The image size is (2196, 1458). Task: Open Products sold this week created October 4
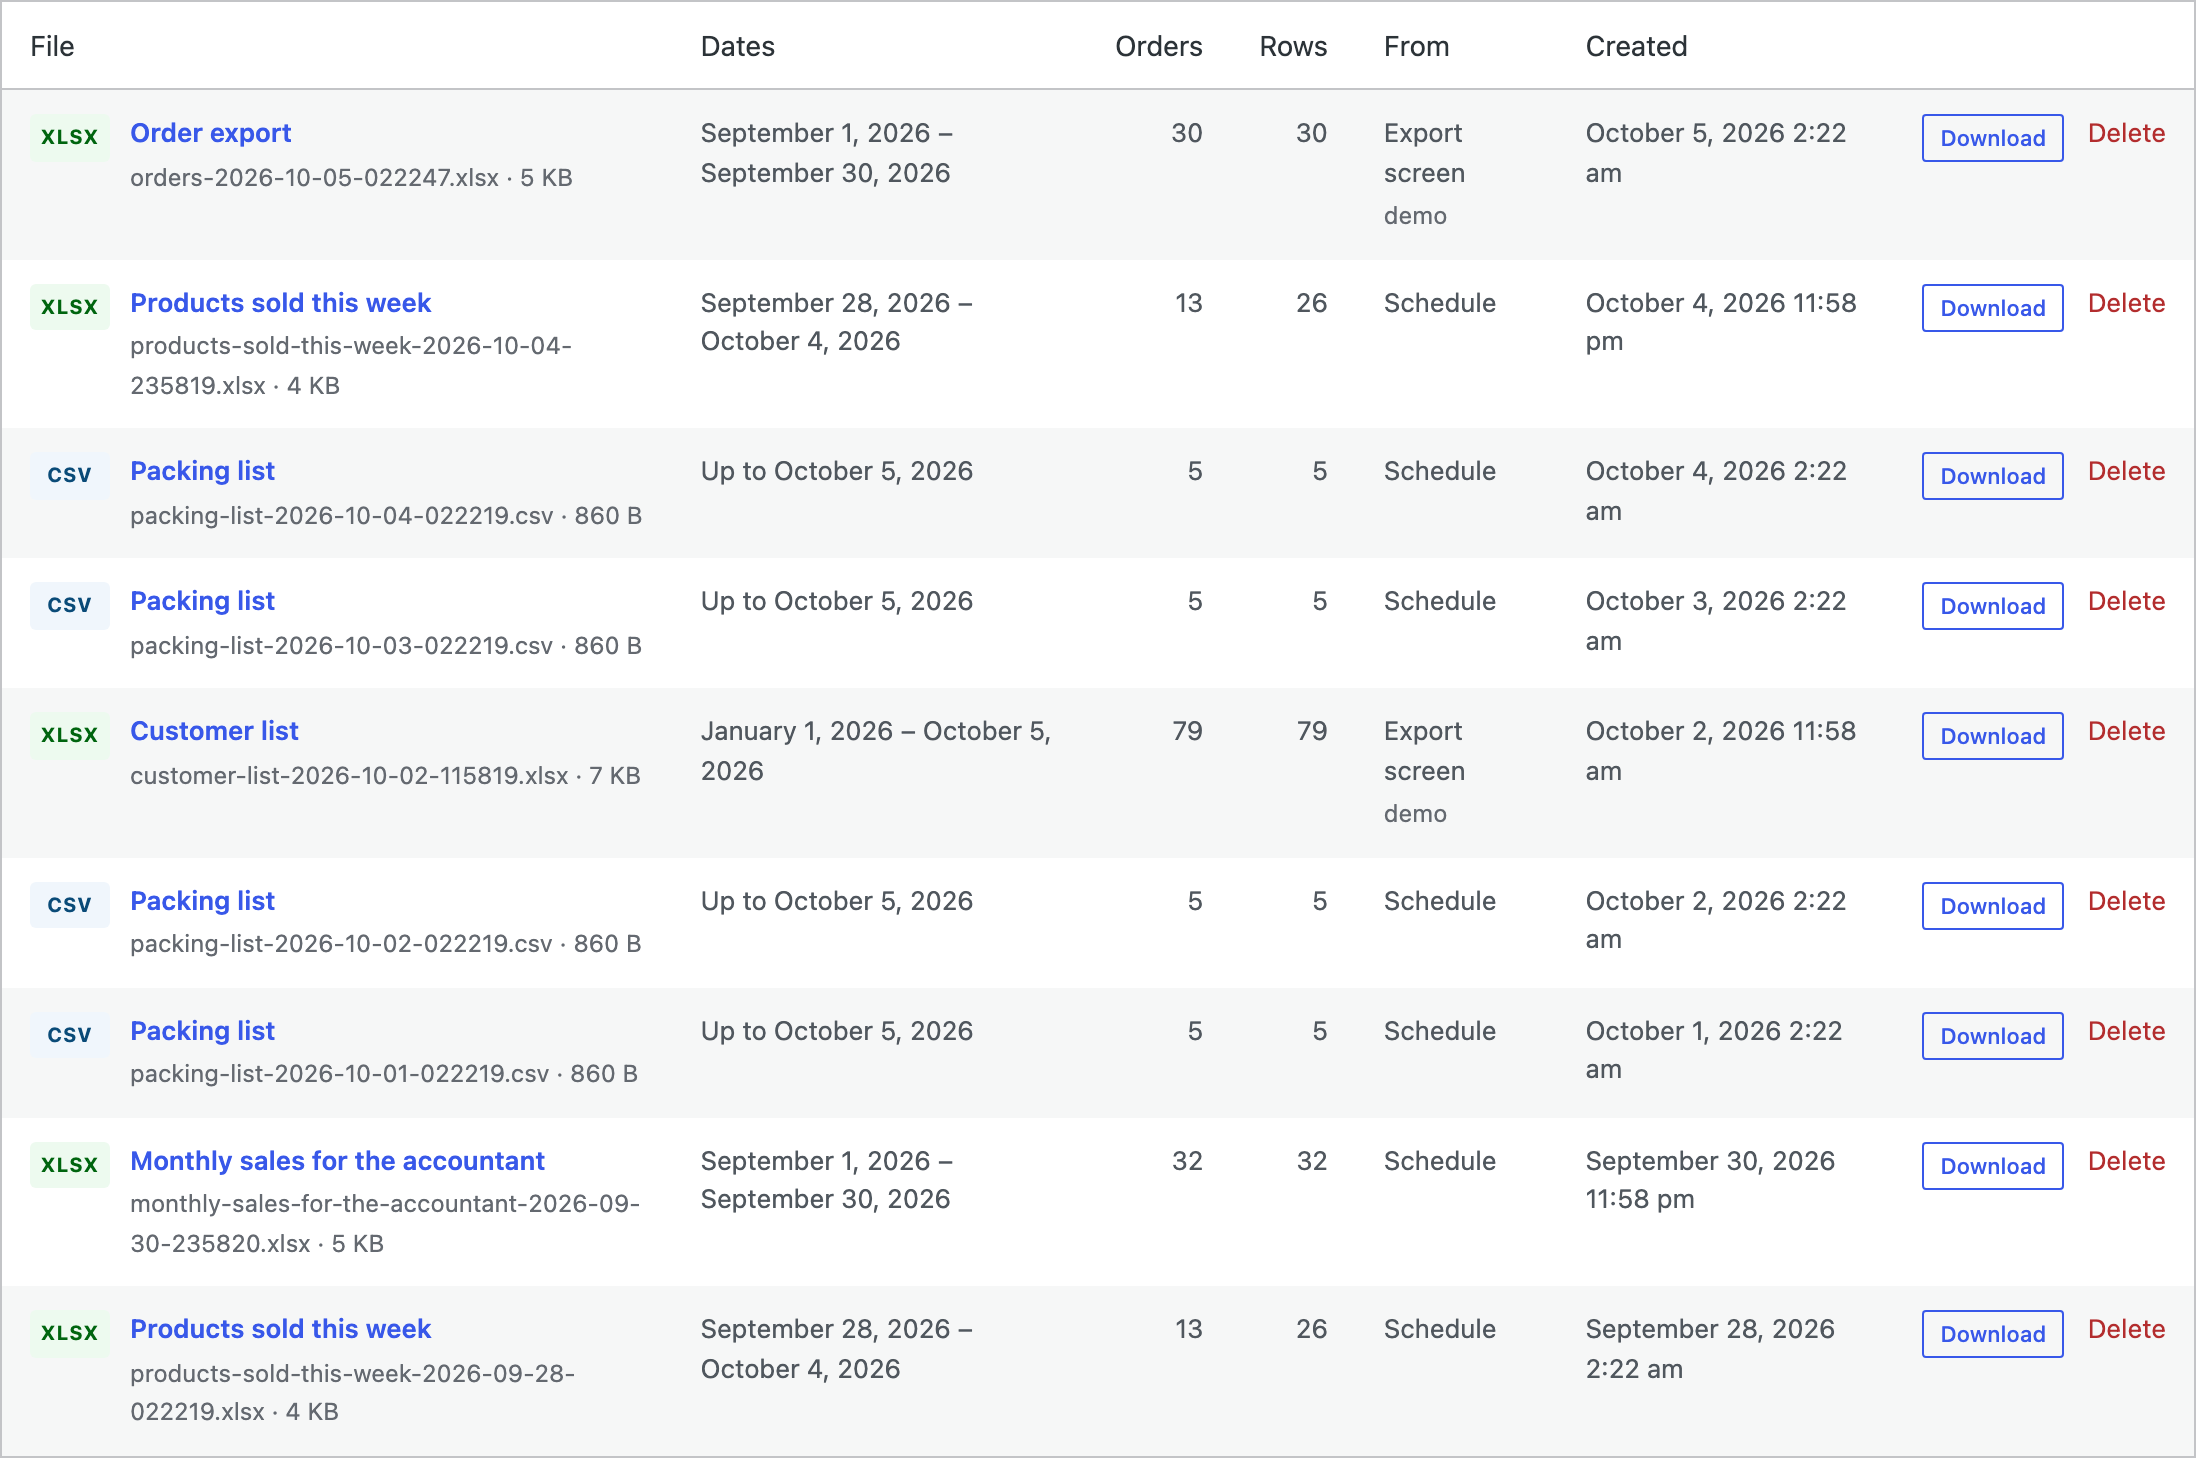281,303
